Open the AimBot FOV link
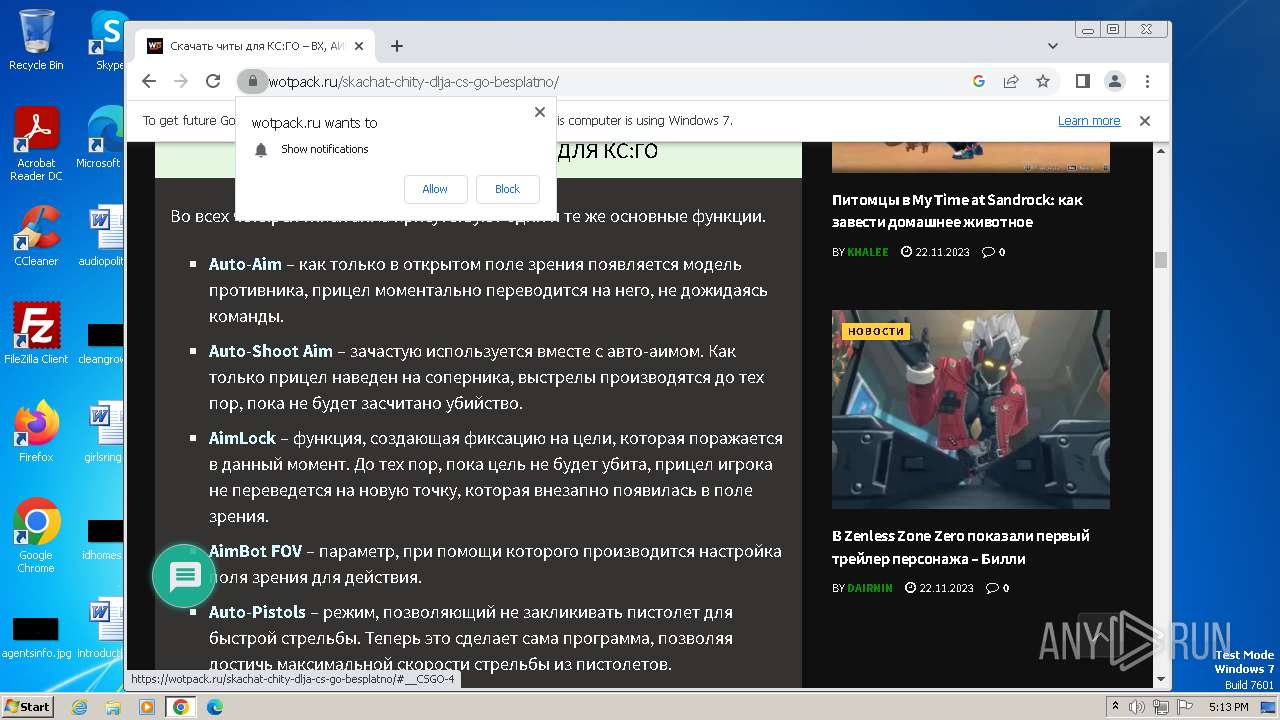1280x720 pixels. click(255, 552)
